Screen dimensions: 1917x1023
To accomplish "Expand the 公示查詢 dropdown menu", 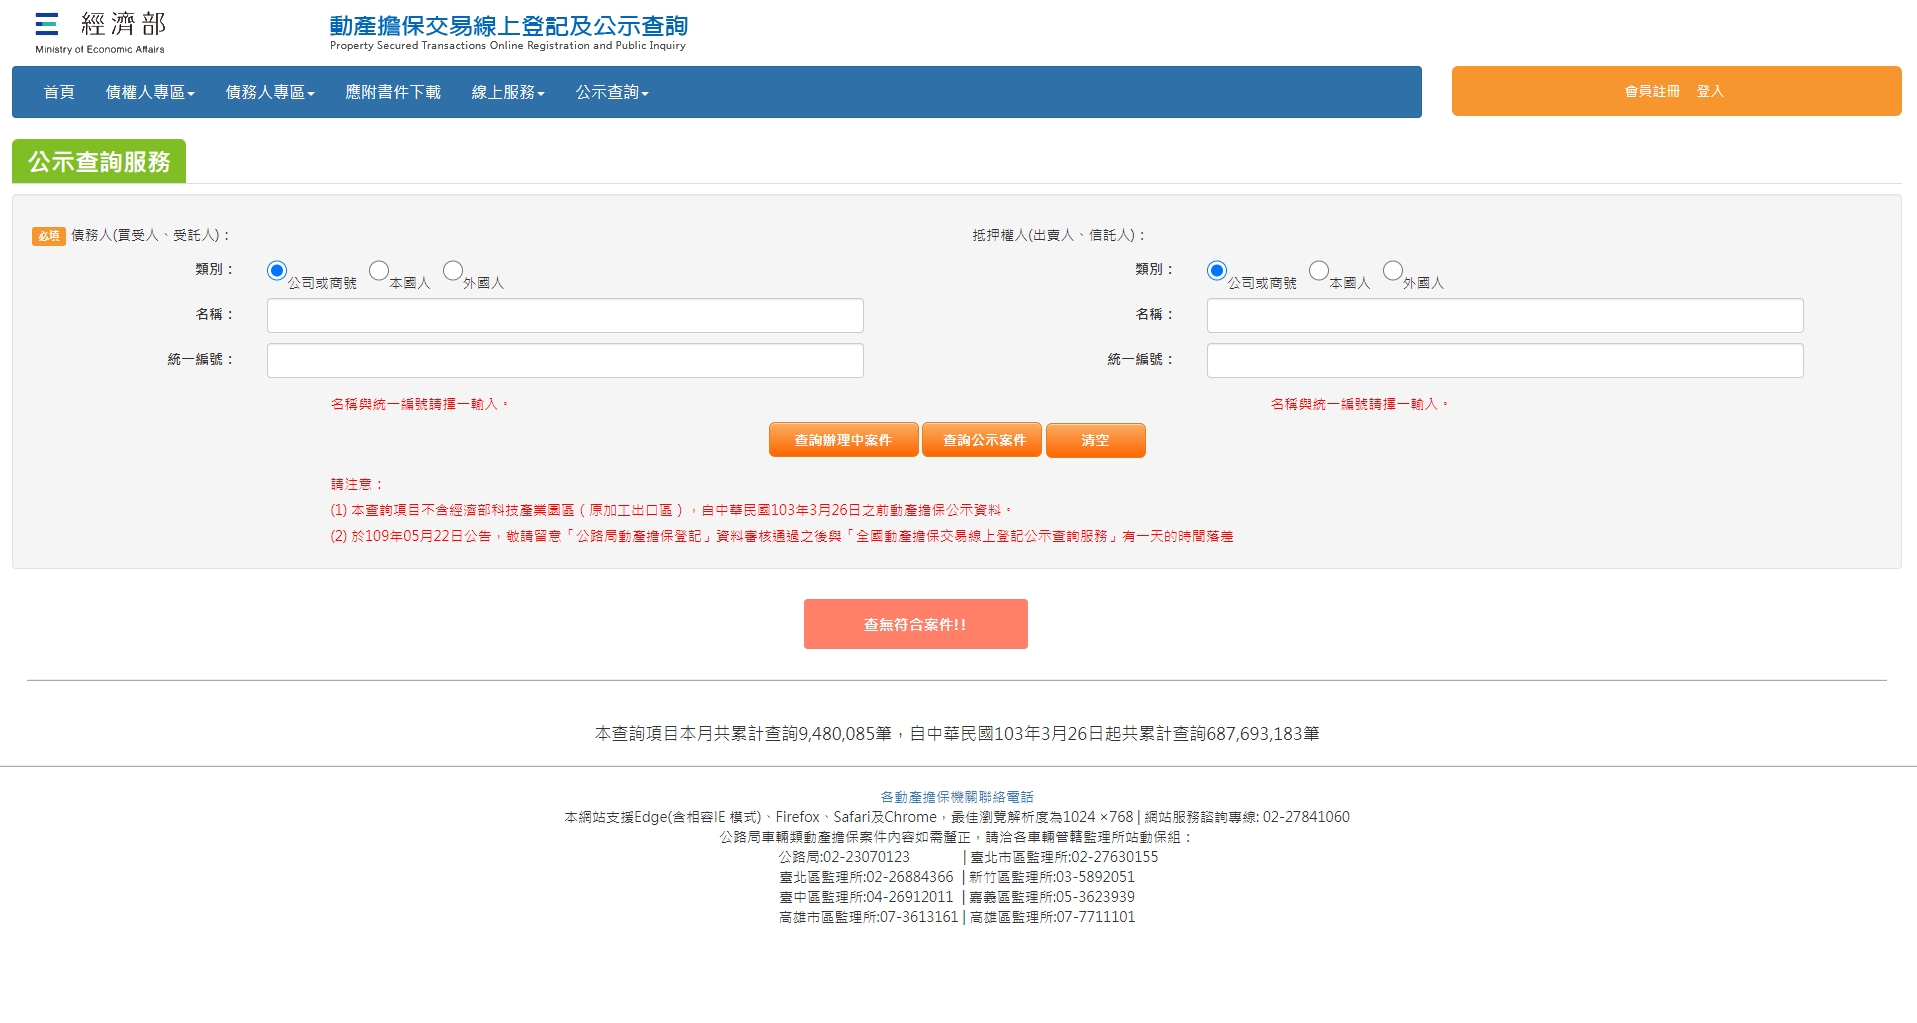I will (x=612, y=92).
